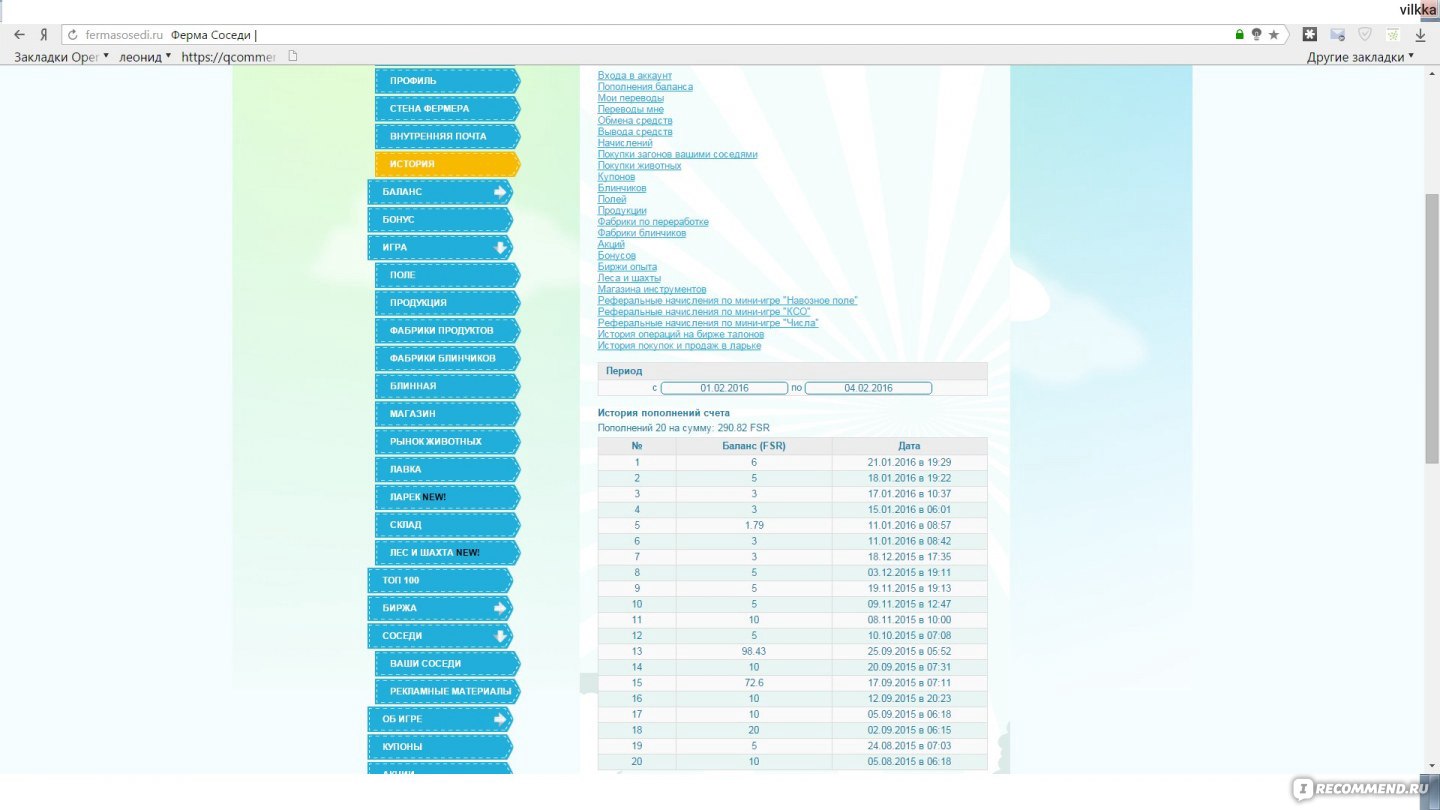Open the Ларек NEW menu item
The width and height of the screenshot is (1440, 810).
click(x=447, y=497)
